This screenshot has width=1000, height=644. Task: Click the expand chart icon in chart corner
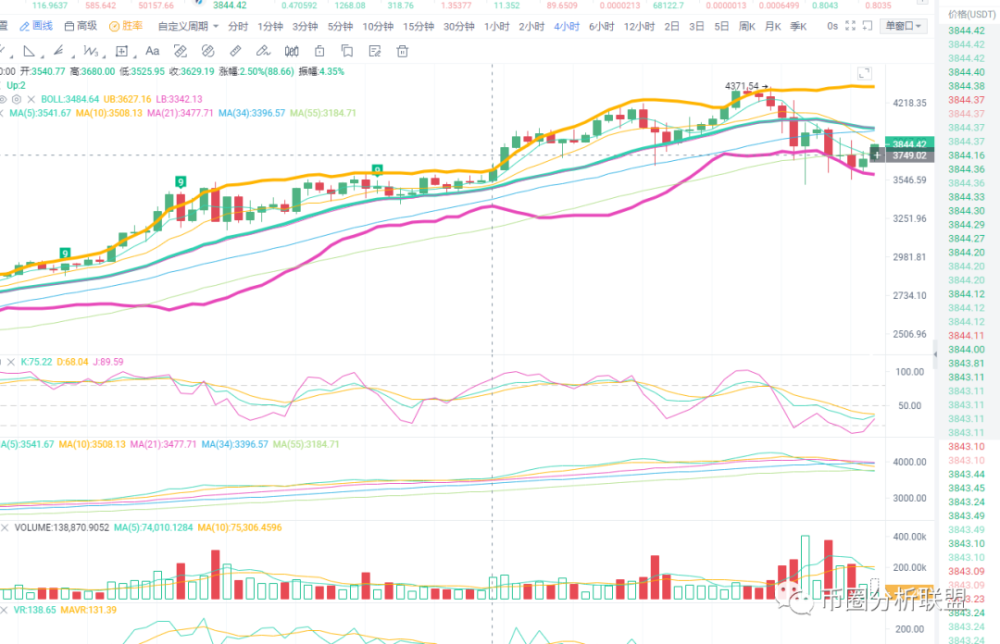click(864, 73)
